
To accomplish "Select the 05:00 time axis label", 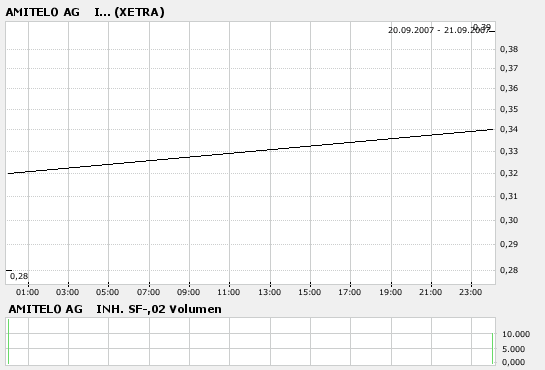I will tap(107, 292).
